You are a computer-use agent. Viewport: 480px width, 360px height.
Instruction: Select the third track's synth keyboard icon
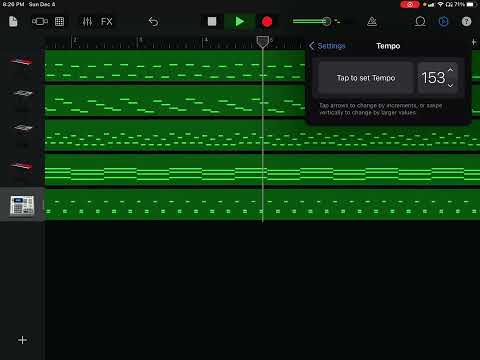pyautogui.click(x=22, y=127)
